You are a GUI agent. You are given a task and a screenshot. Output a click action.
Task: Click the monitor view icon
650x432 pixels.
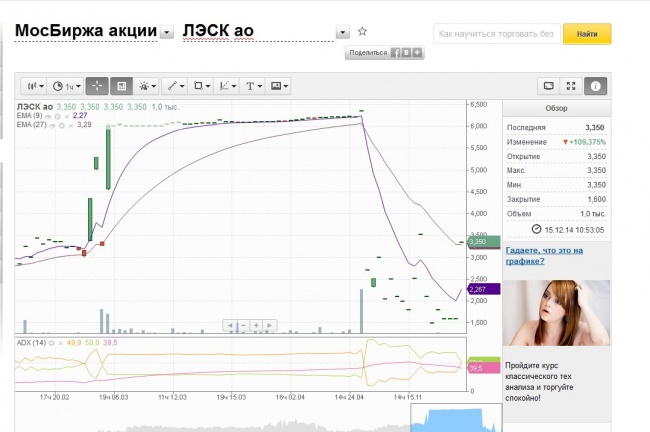coord(548,86)
